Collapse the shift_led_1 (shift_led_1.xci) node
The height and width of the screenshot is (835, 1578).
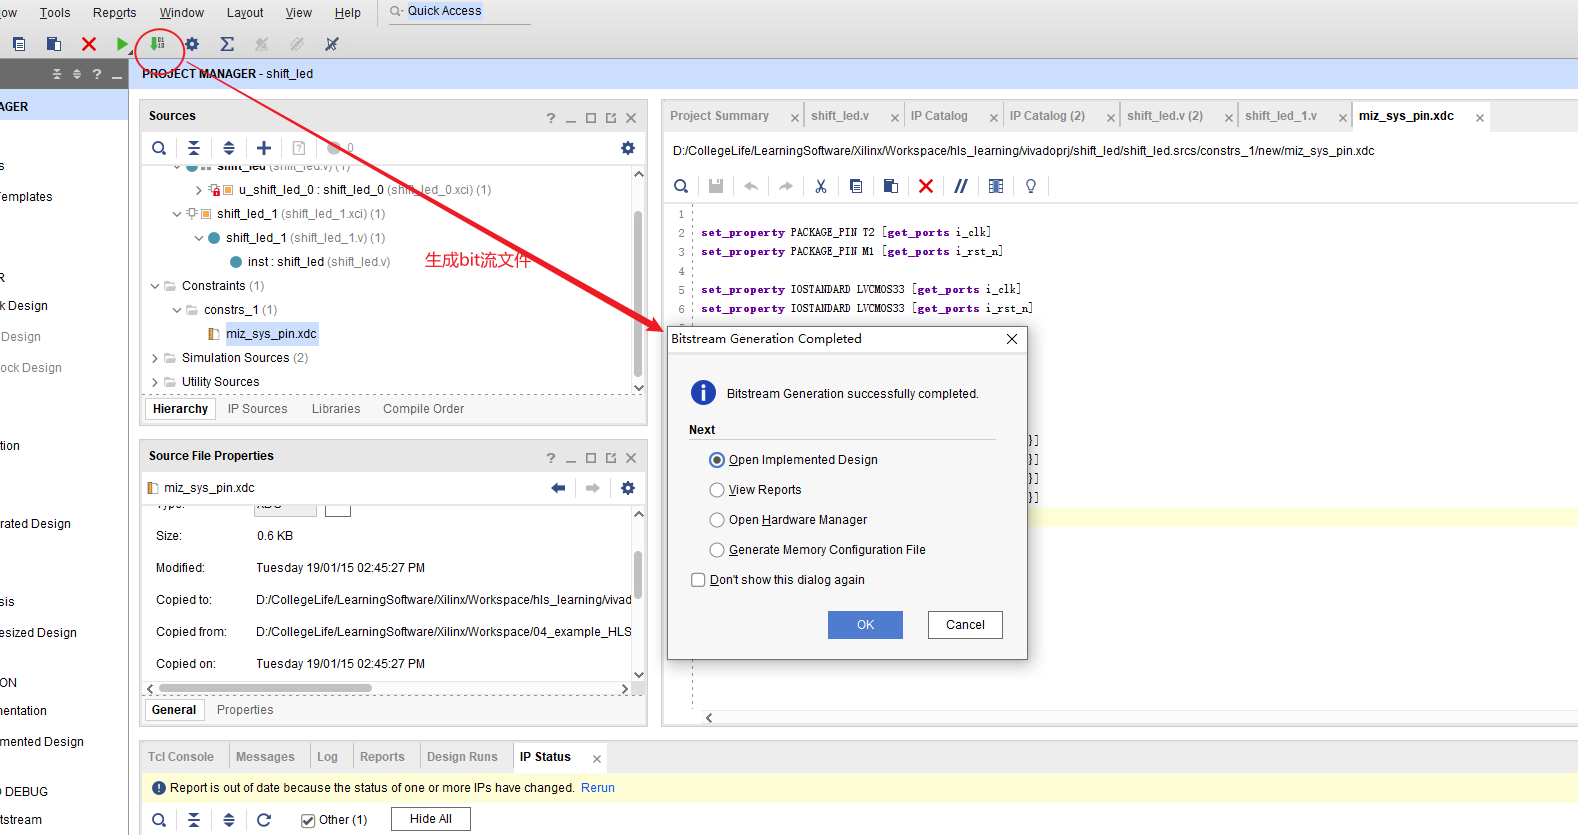[x=177, y=214]
